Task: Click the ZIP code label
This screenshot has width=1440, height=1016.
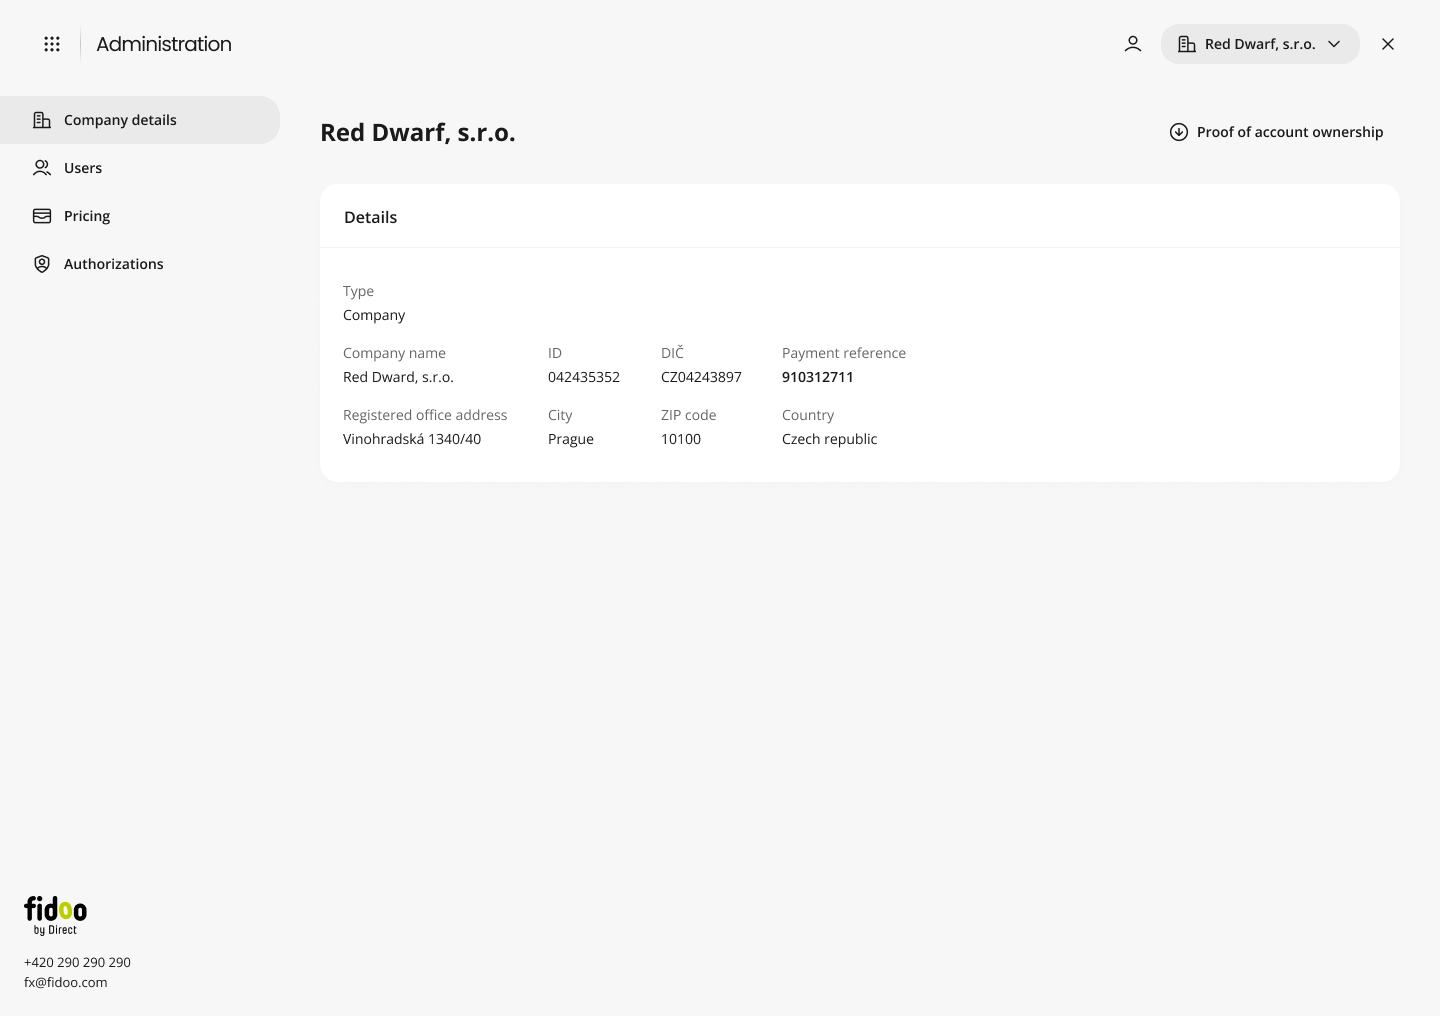Action: (688, 415)
